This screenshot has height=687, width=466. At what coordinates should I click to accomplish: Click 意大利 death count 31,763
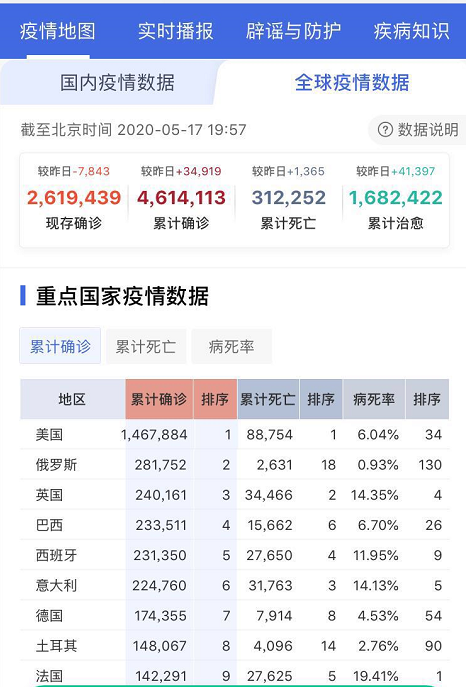point(270,585)
